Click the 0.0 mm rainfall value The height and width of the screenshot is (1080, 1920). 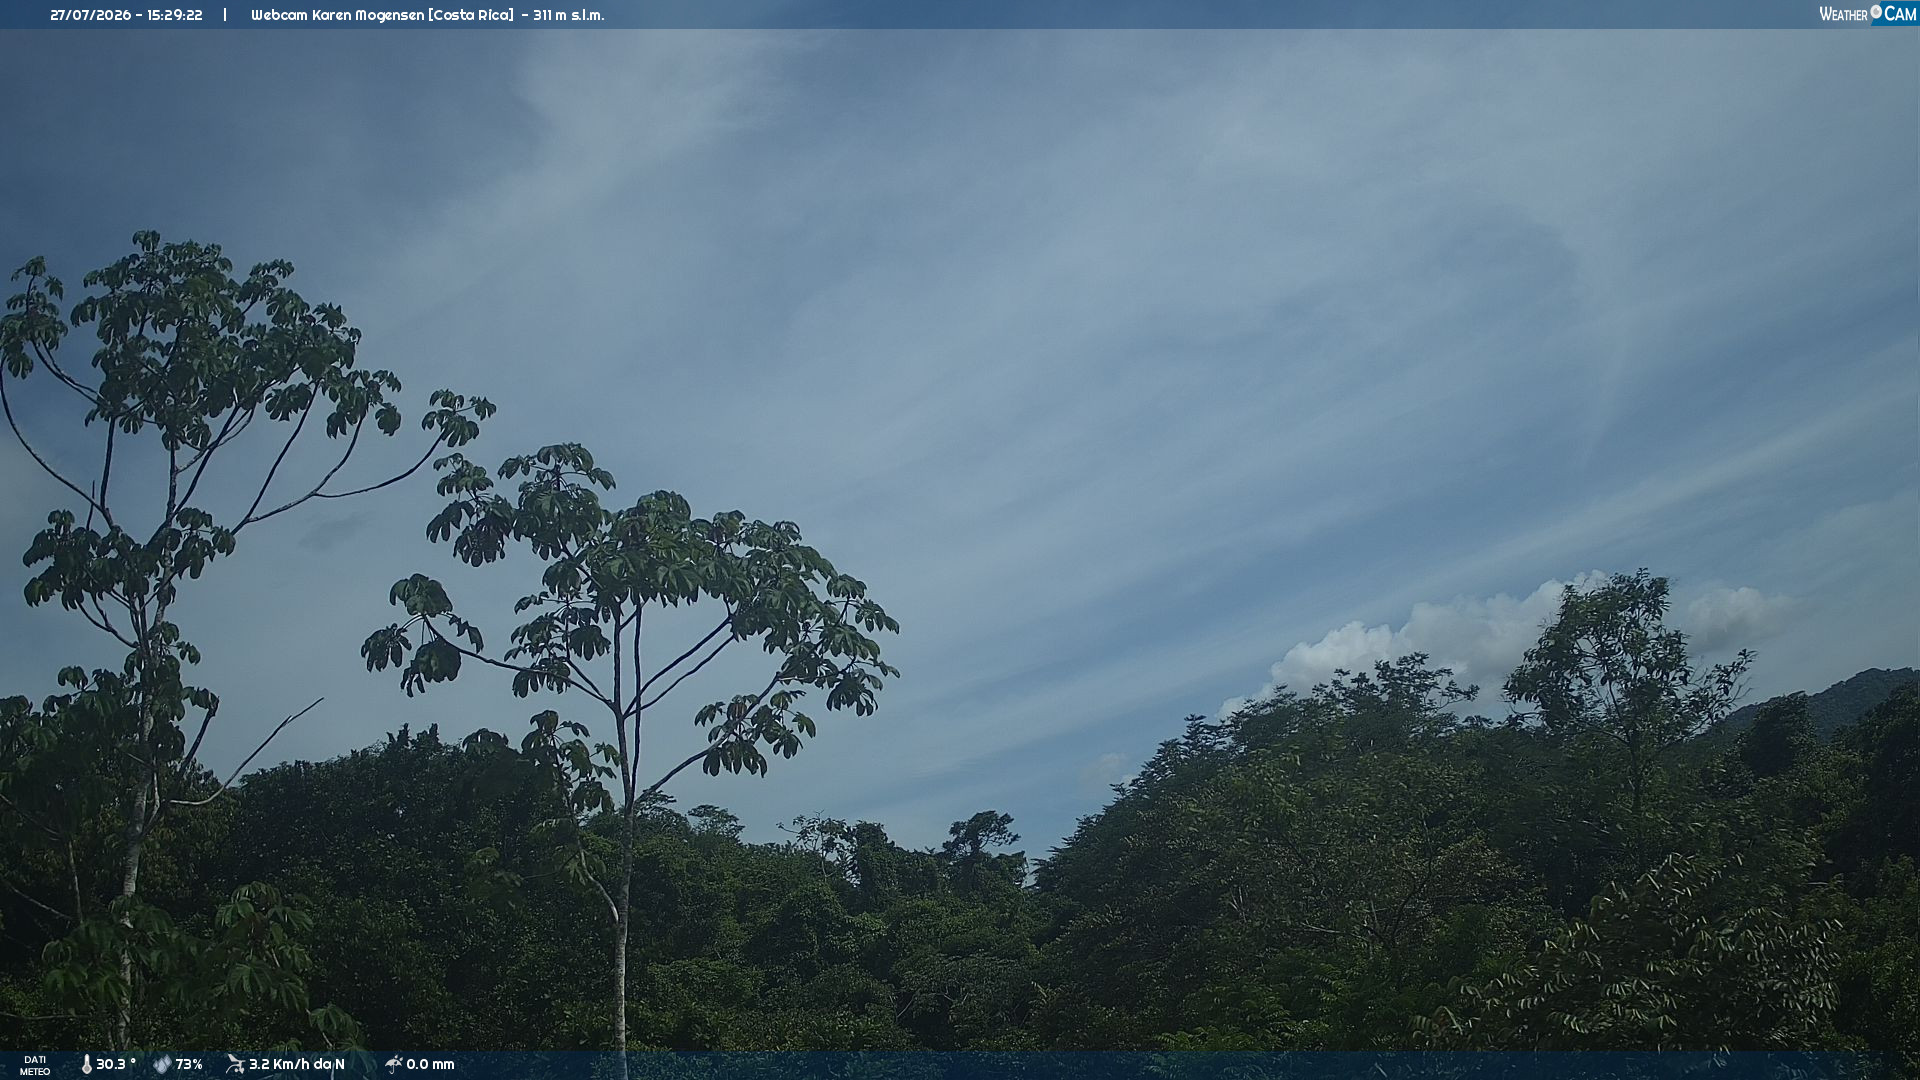point(430,1064)
